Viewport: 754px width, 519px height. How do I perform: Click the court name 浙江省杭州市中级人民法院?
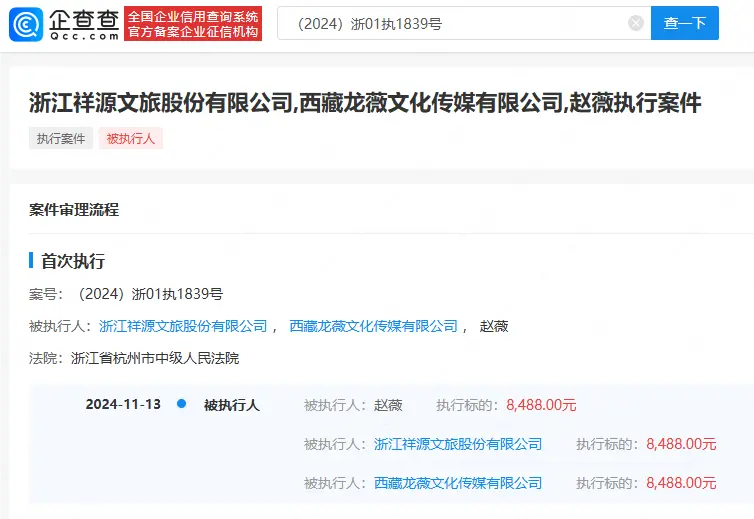click(155, 358)
